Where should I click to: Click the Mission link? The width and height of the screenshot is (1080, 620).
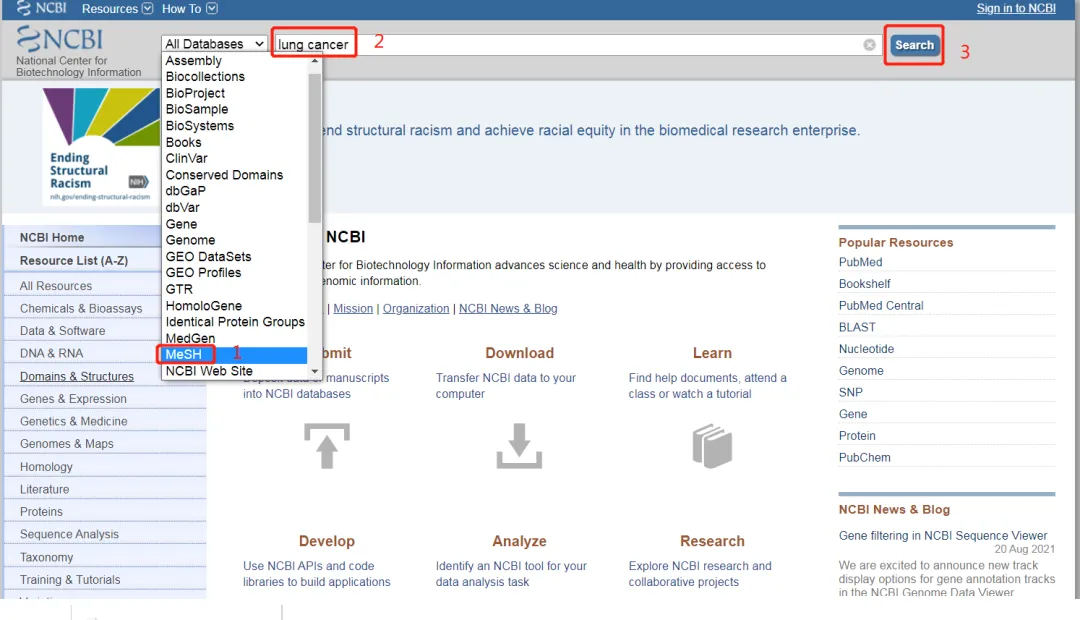pyautogui.click(x=353, y=309)
